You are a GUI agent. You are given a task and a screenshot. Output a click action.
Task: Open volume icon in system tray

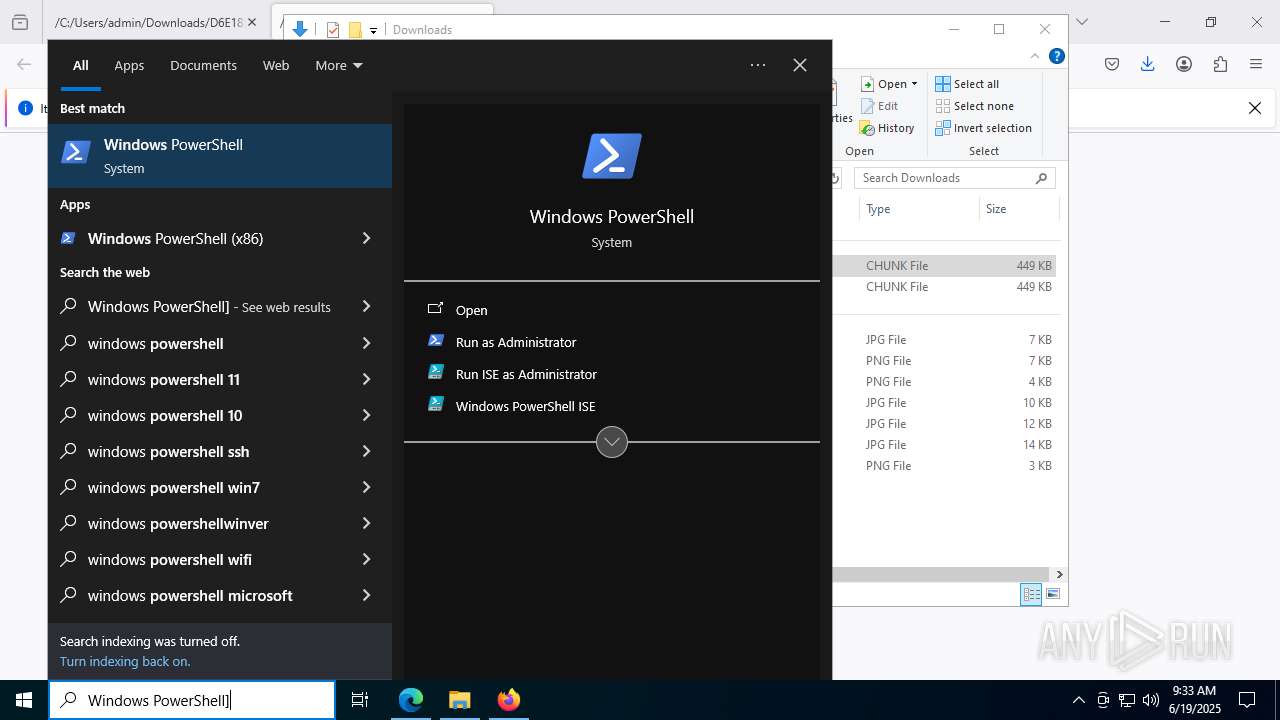pos(1151,700)
